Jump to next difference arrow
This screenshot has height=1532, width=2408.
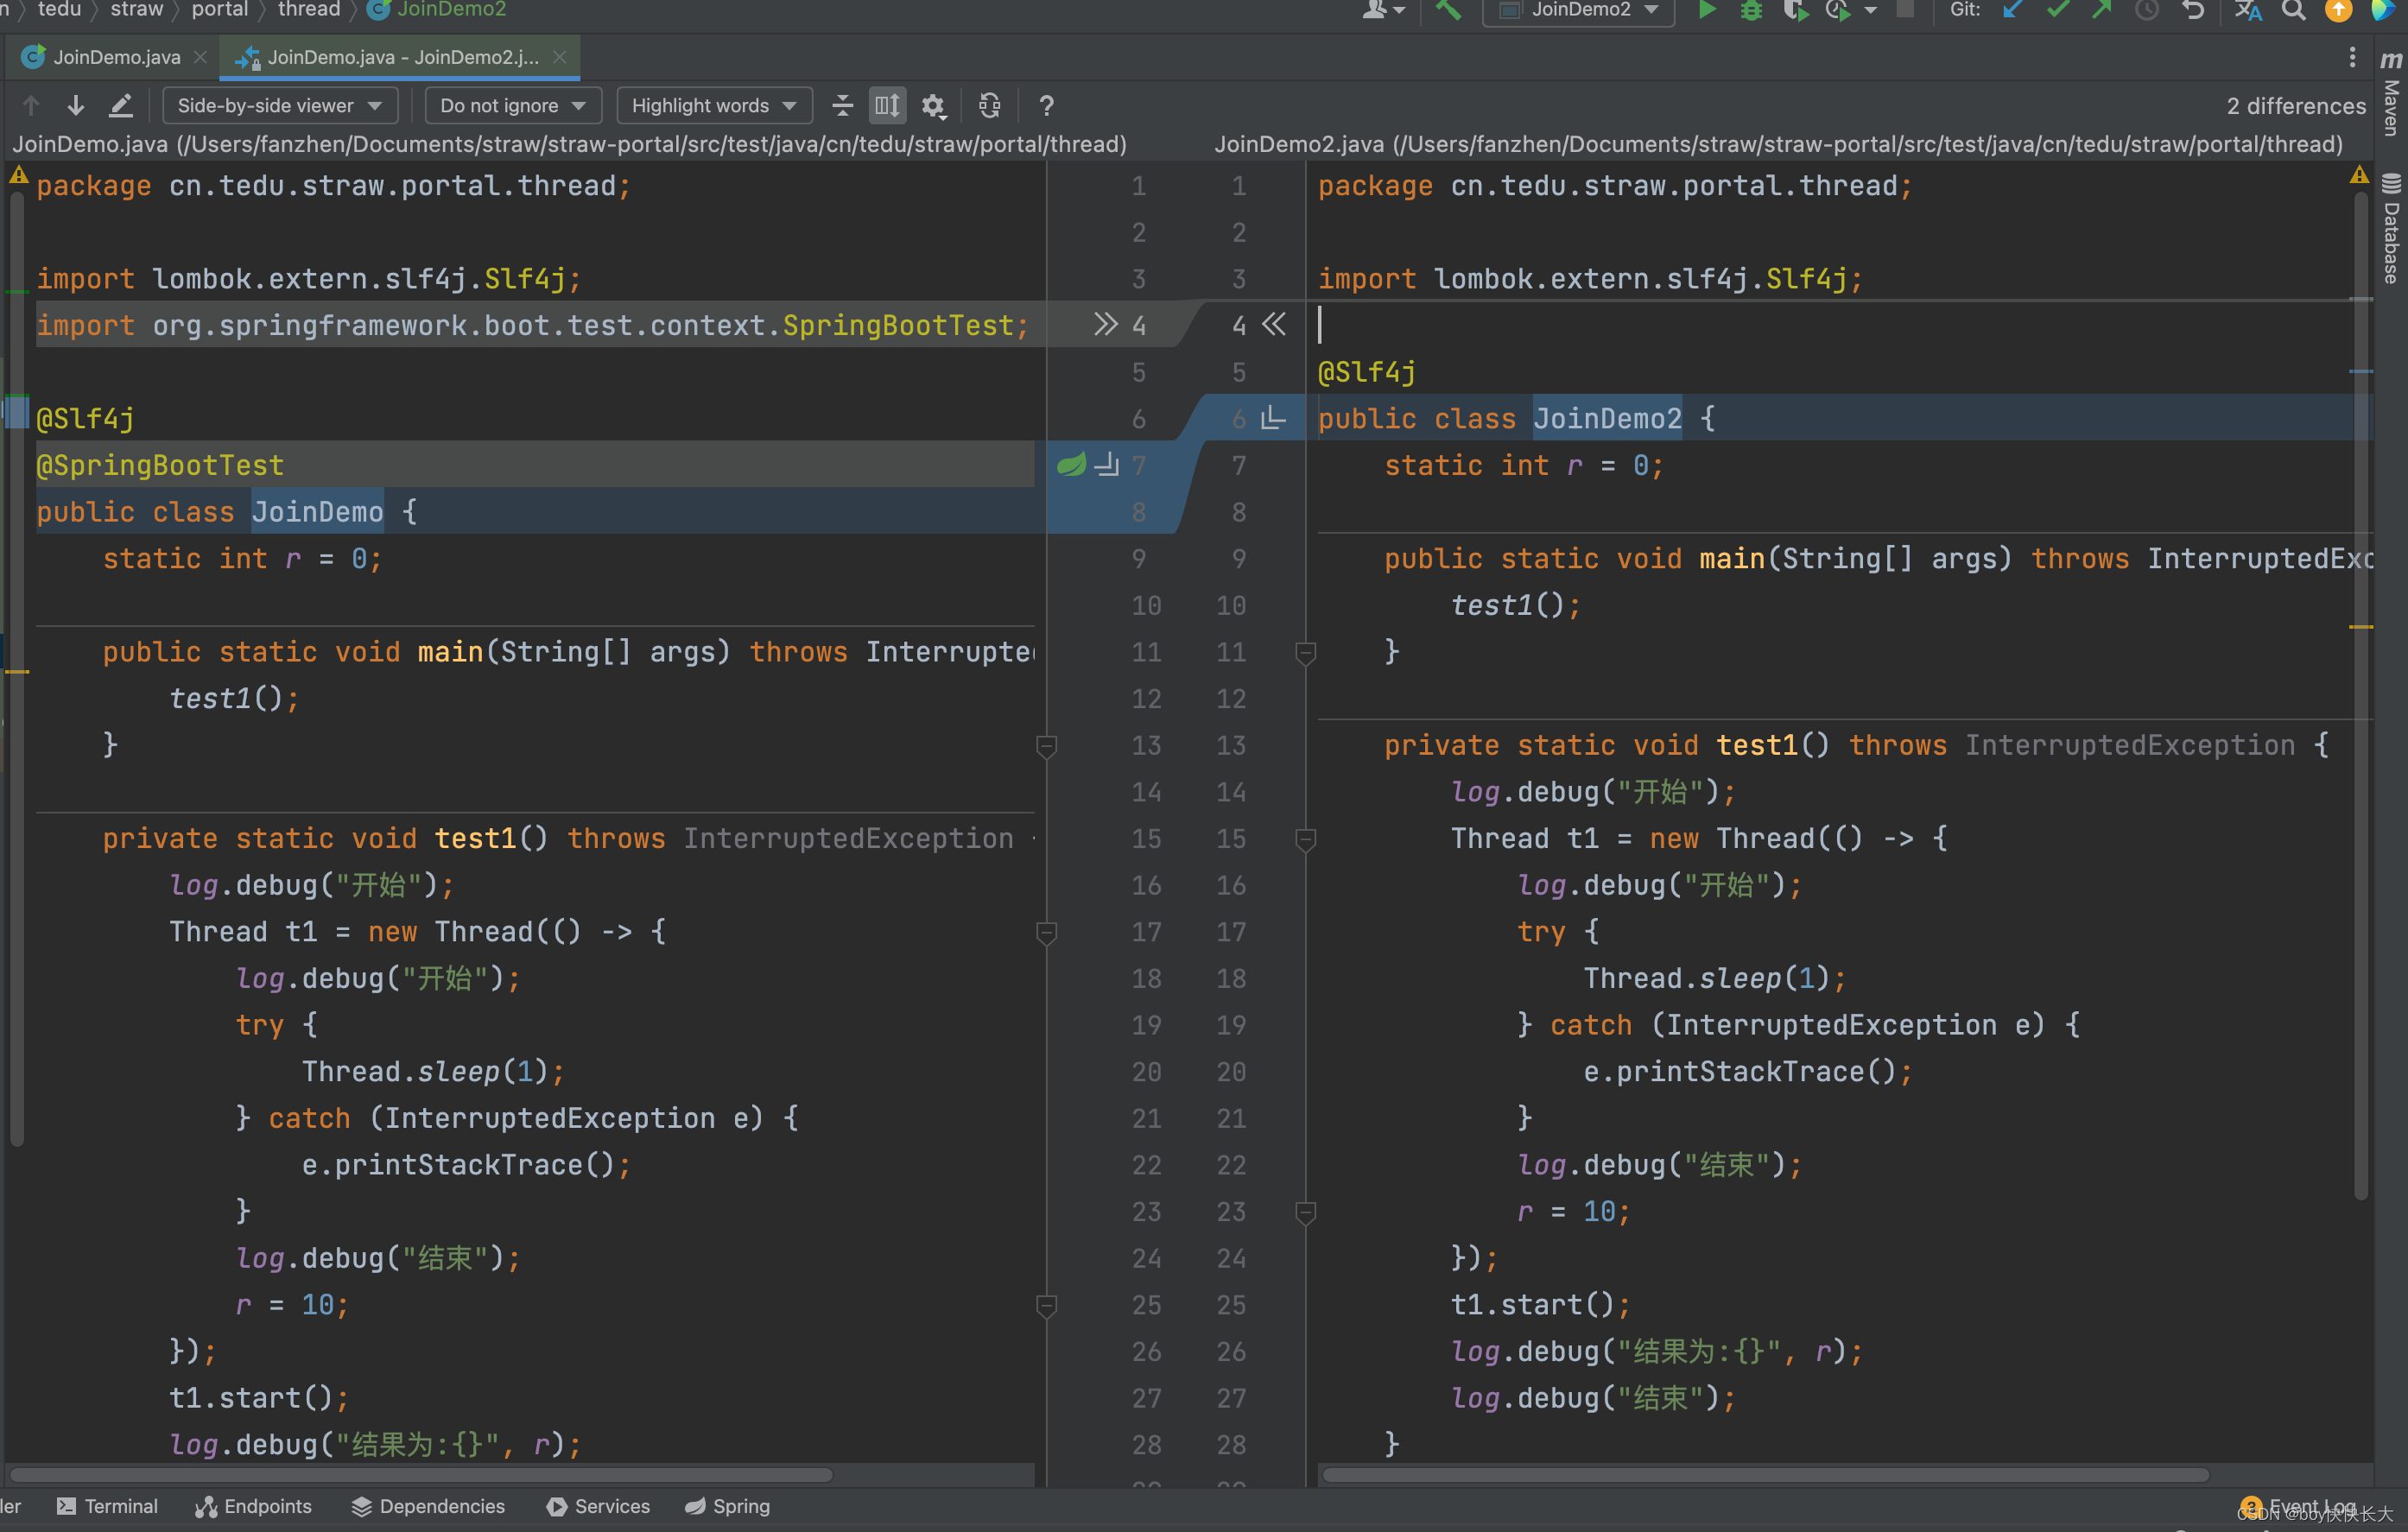pos(76,105)
